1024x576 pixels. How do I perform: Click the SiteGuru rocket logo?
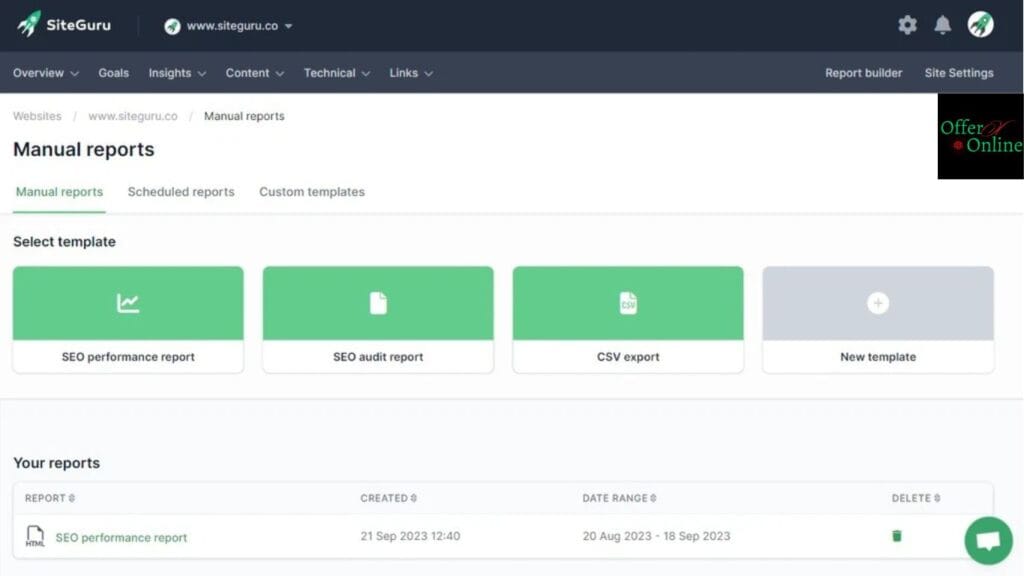pyautogui.click(x=29, y=24)
